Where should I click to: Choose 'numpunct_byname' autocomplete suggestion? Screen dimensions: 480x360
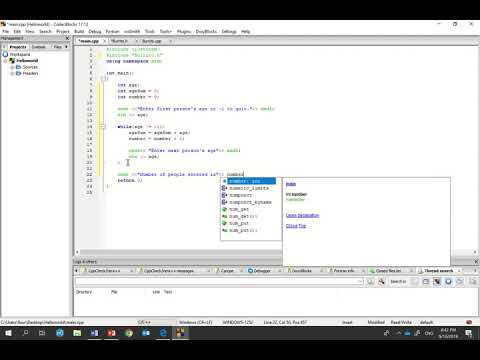click(x=251, y=202)
